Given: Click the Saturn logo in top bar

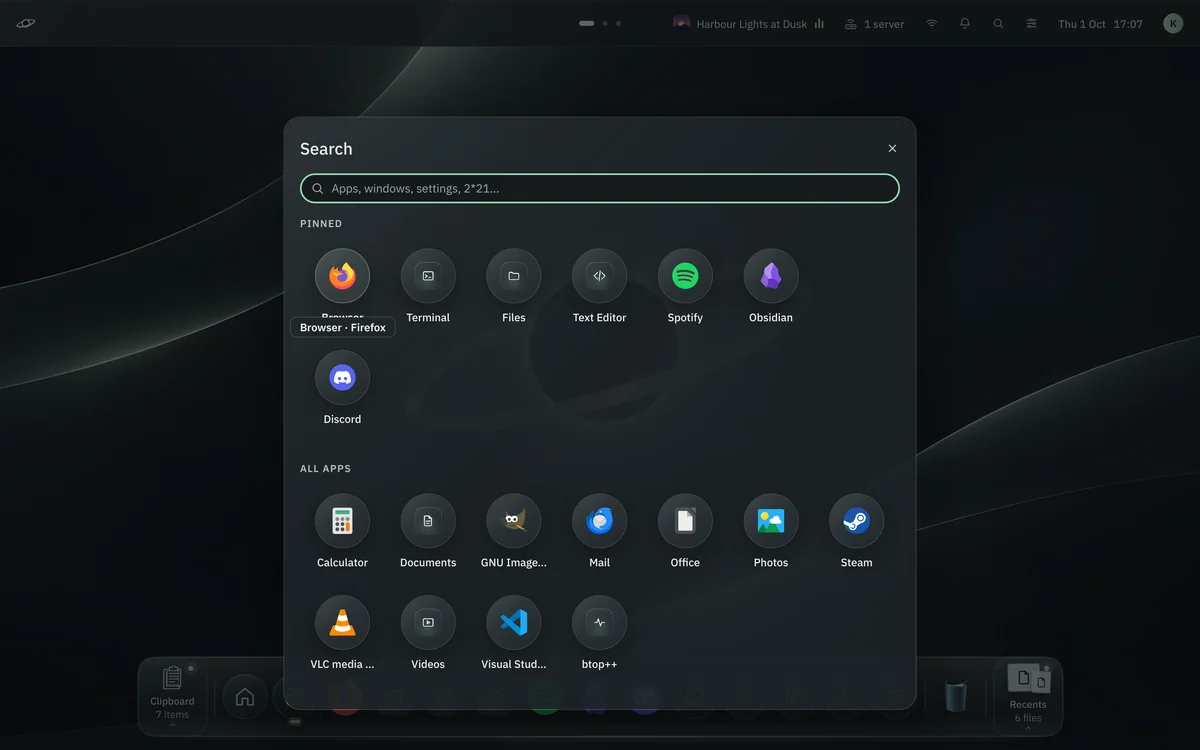Looking at the screenshot, I should tap(26, 23).
